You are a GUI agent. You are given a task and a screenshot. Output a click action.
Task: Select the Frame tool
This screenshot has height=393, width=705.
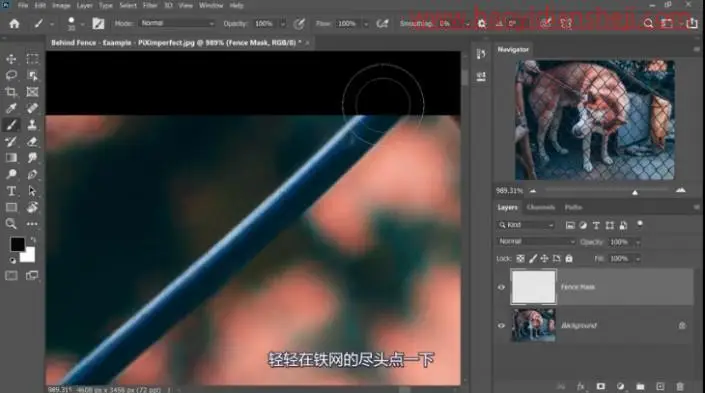click(x=32, y=92)
